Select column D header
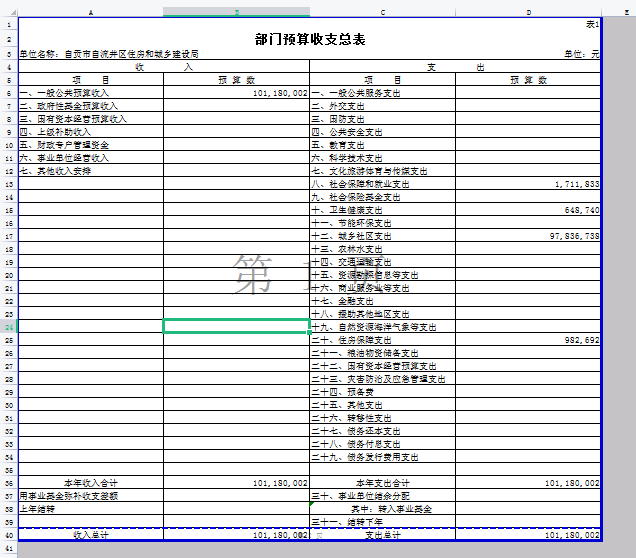Screen dimensions: 636x558 [x=528, y=12]
